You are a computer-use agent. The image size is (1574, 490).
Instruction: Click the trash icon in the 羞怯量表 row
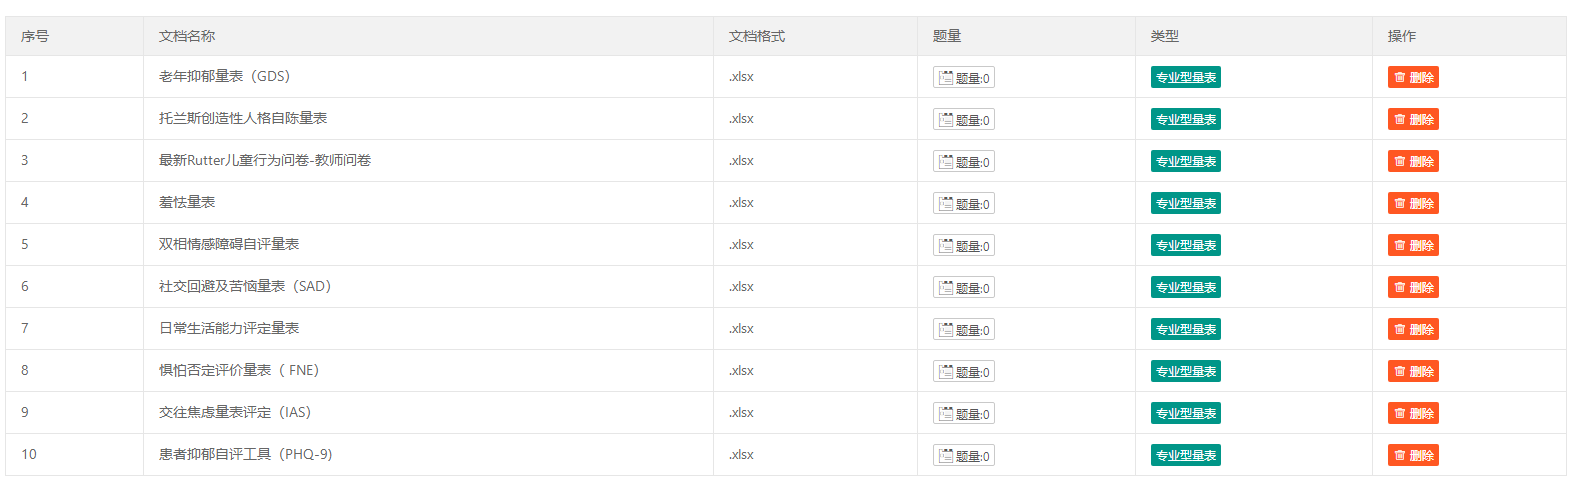(1400, 203)
